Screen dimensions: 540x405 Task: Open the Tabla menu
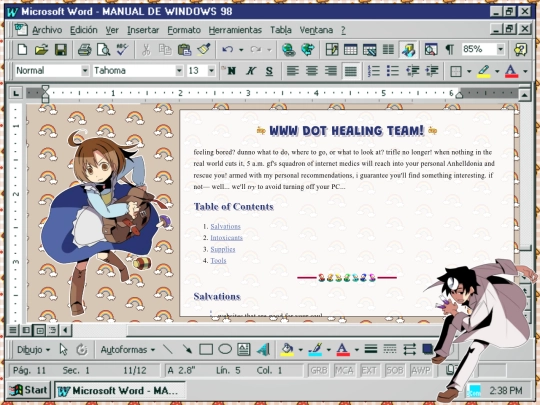tap(281, 30)
